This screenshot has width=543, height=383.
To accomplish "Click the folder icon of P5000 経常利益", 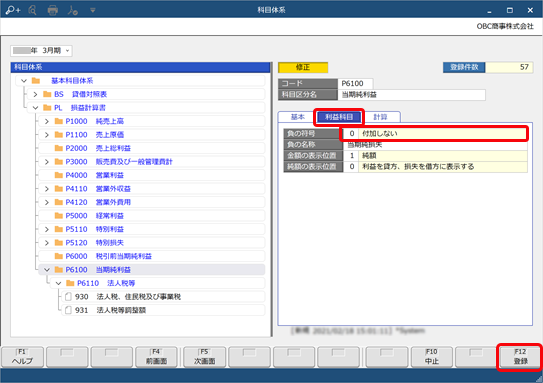I will click(x=59, y=216).
